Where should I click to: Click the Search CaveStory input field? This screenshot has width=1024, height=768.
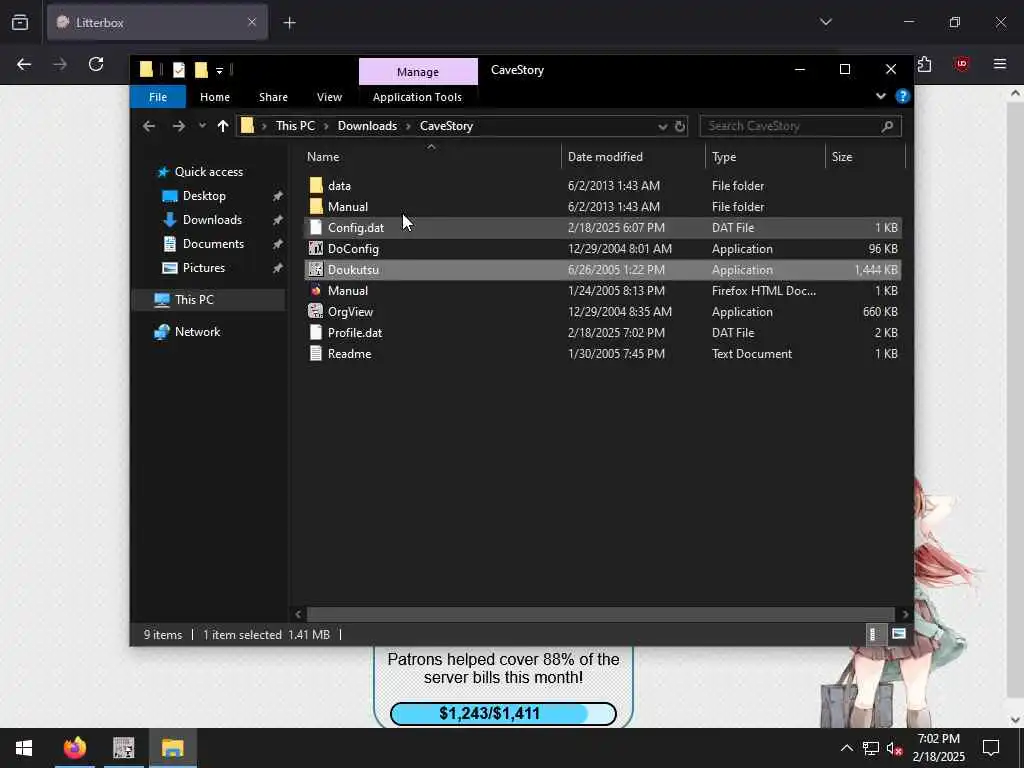801,126
